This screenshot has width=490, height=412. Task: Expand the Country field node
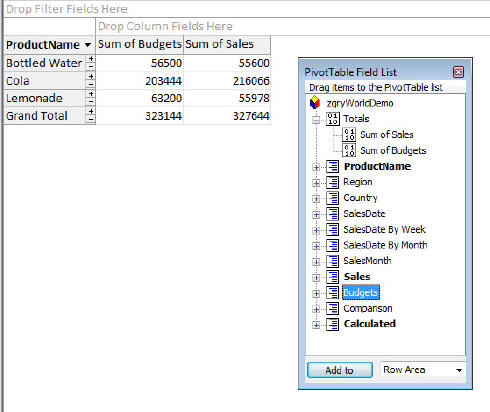point(316,199)
